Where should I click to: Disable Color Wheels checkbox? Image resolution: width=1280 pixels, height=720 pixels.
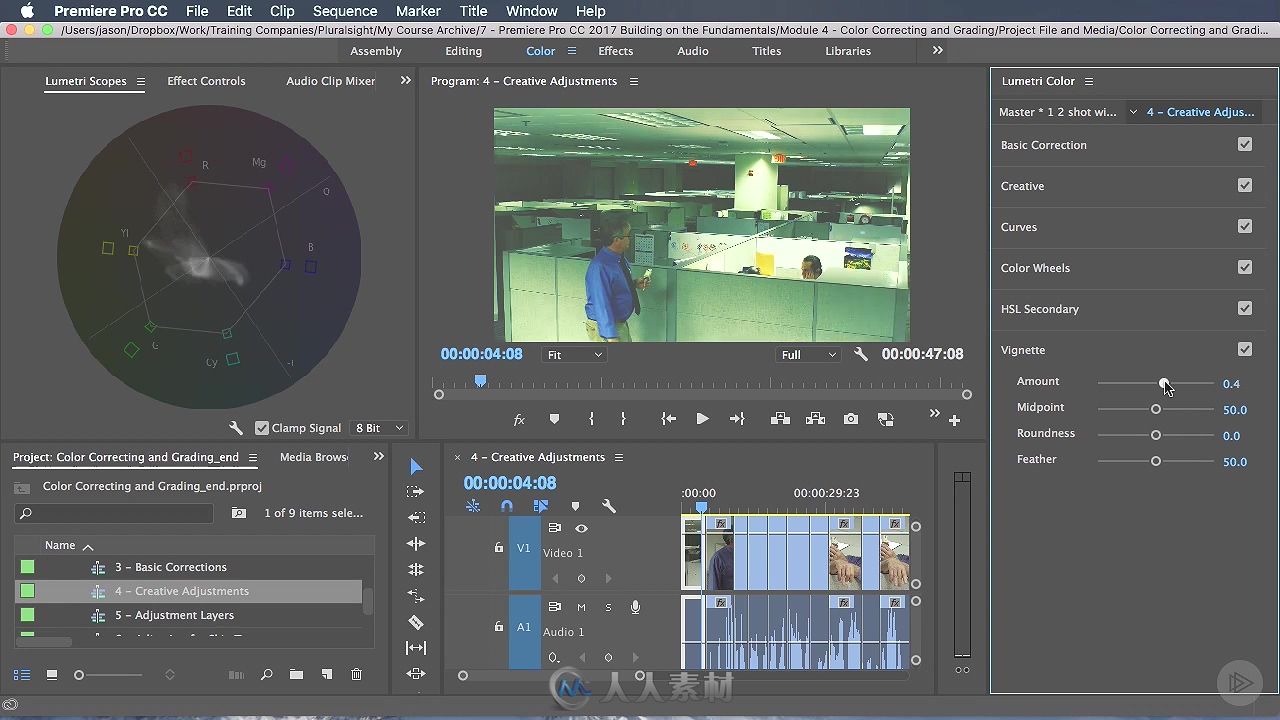(1245, 267)
